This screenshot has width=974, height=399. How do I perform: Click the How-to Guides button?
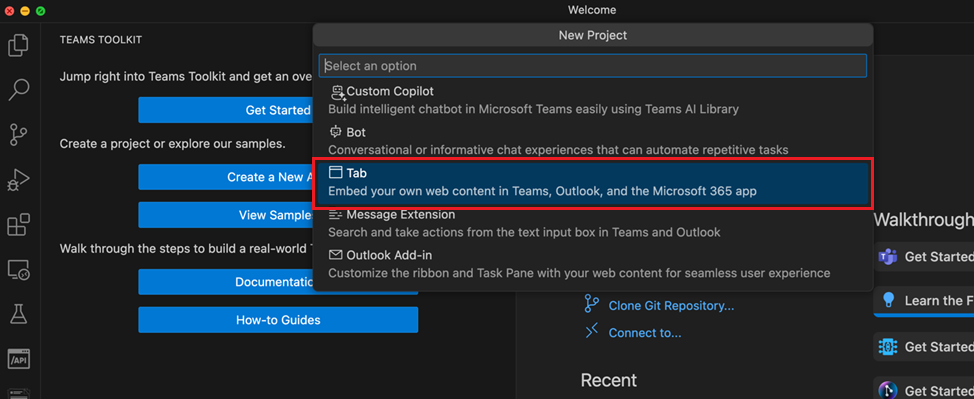coord(278,320)
